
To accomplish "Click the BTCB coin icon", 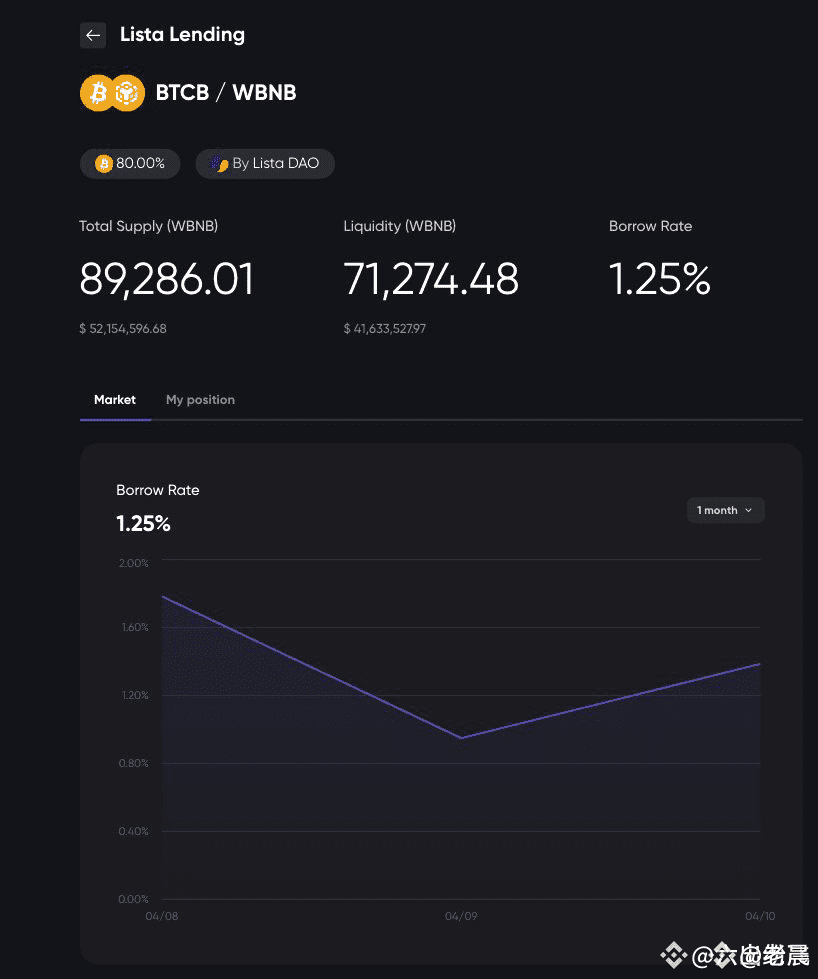I will tap(98, 92).
